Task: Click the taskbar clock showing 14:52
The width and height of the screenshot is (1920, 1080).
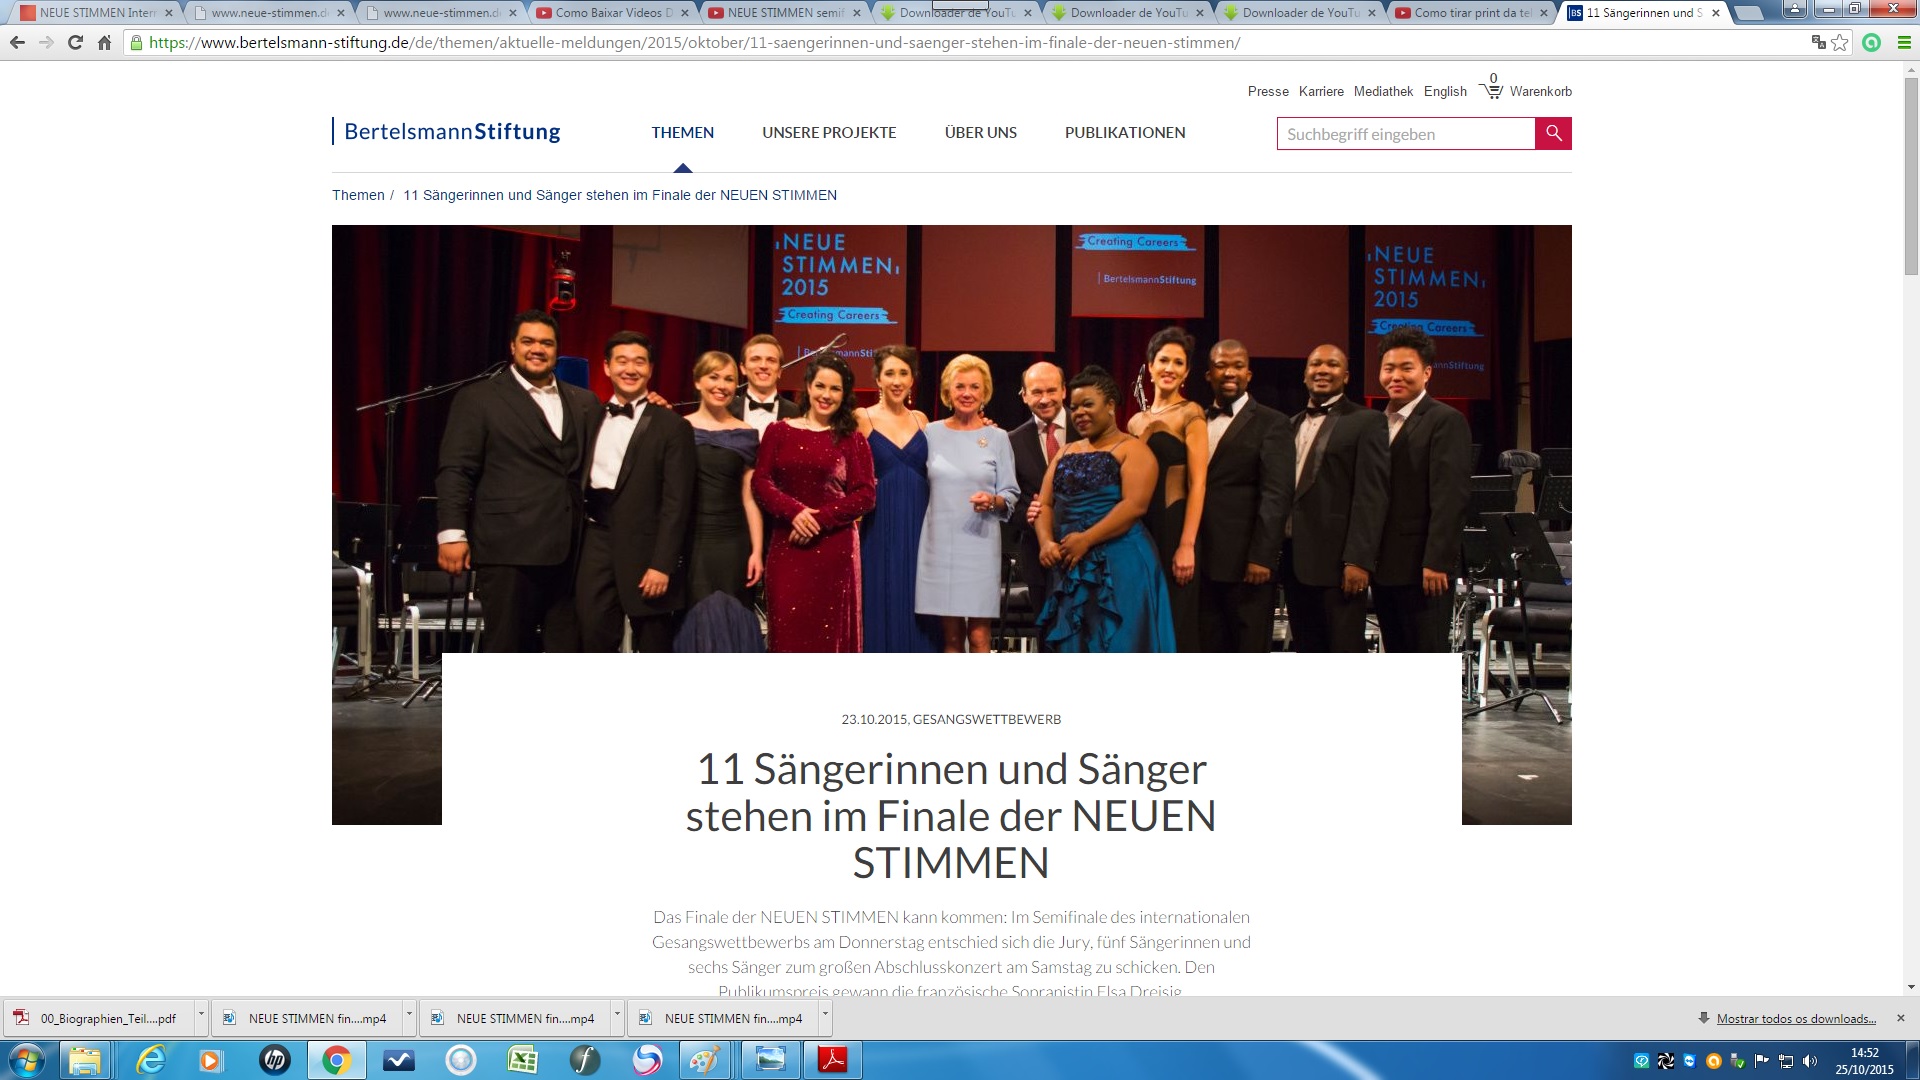Action: click(1864, 1061)
